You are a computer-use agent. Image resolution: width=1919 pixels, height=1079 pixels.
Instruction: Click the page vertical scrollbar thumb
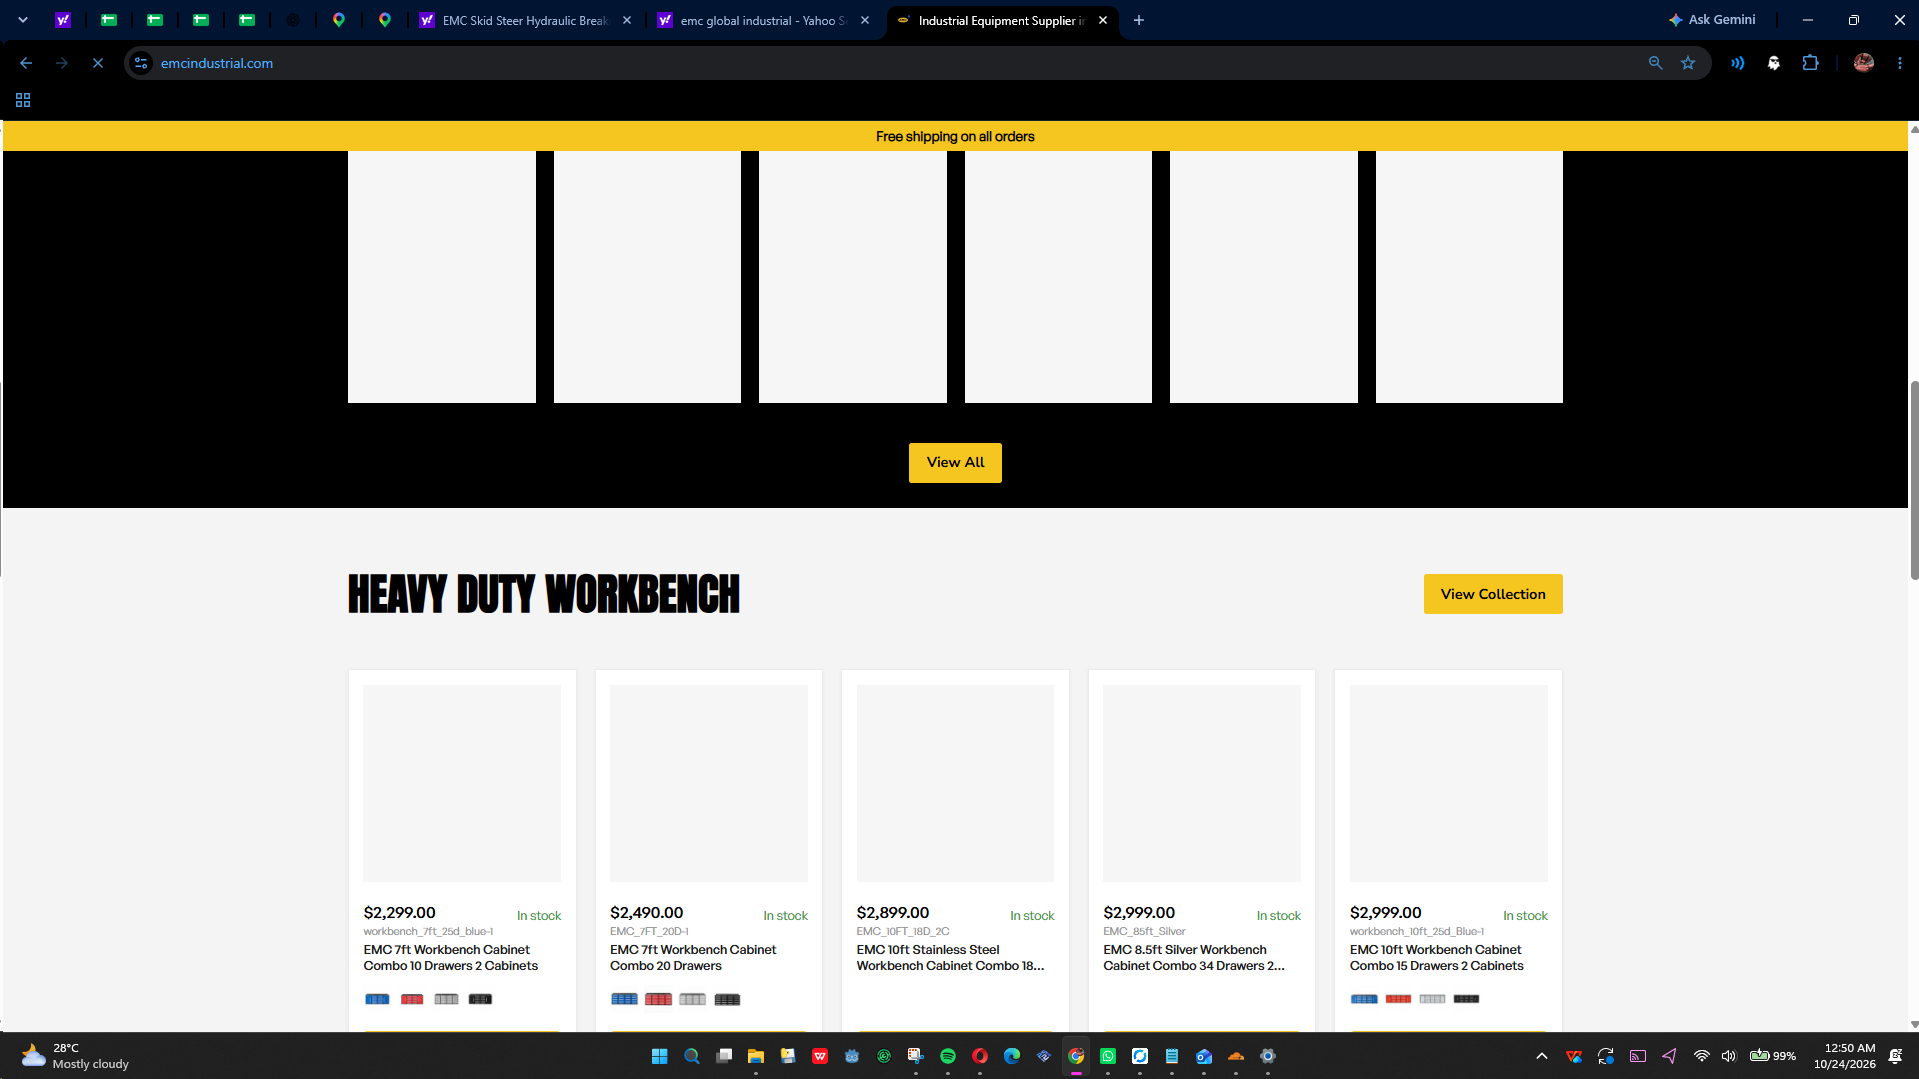tap(1914, 480)
